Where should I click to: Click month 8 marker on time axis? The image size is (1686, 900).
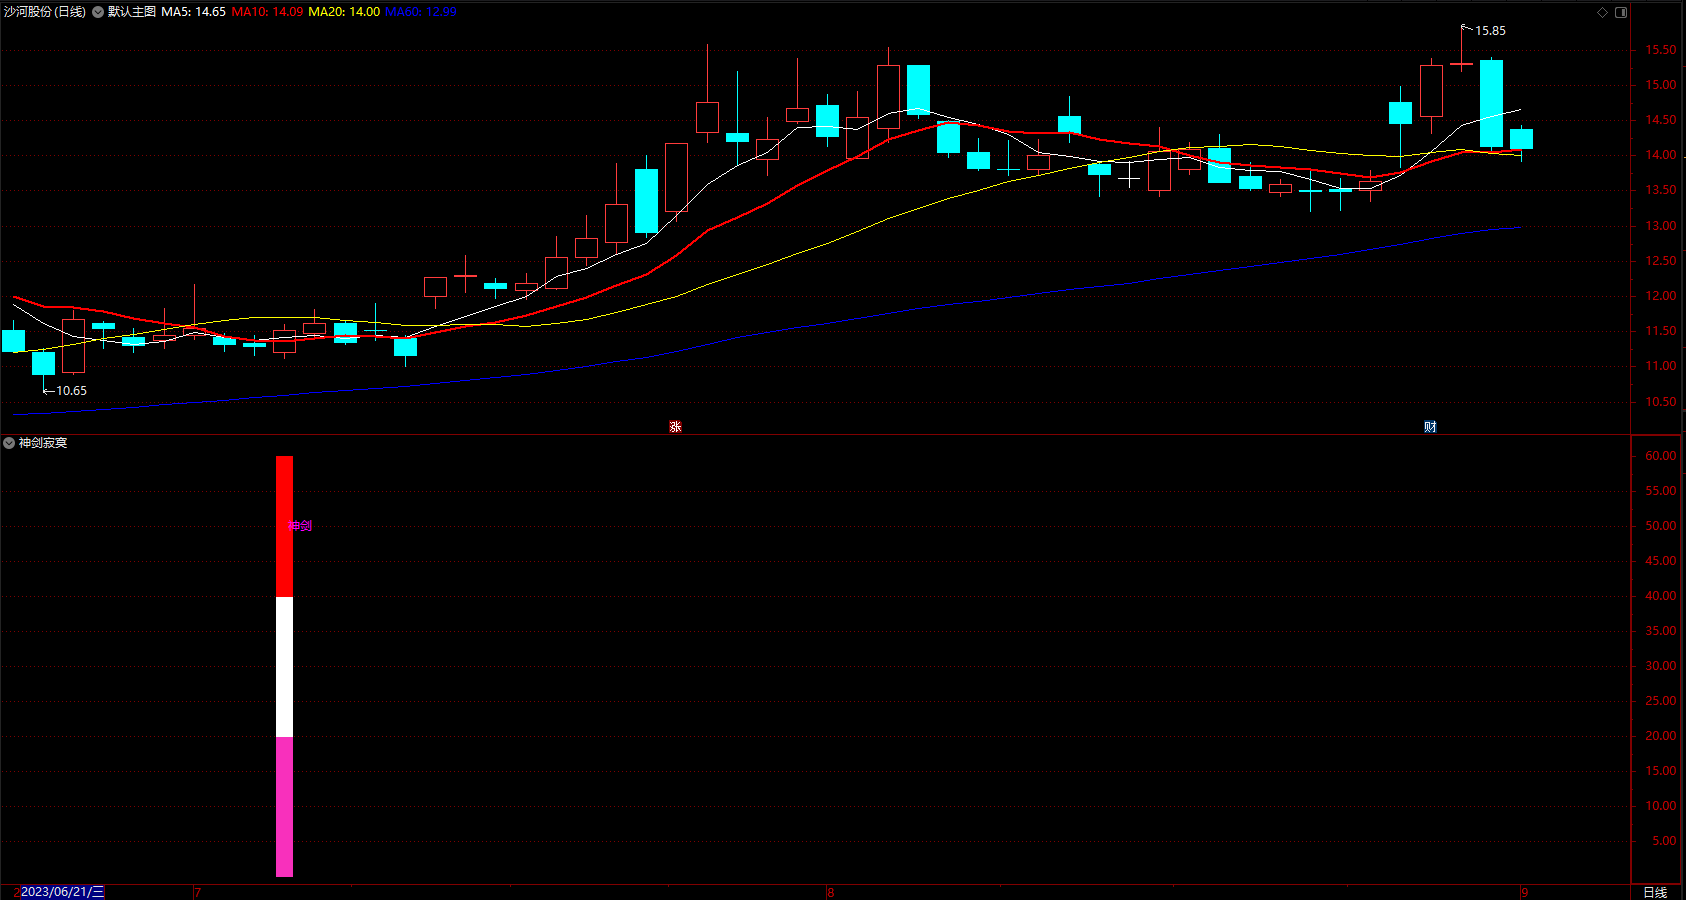[x=830, y=892]
